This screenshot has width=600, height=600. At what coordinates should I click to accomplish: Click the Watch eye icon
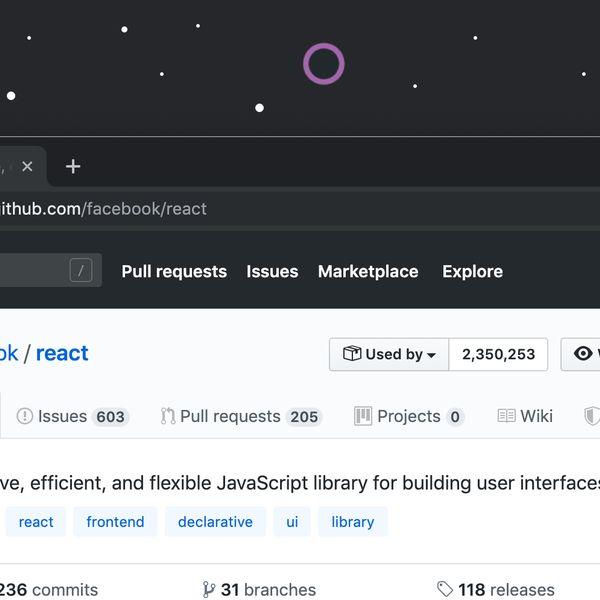[583, 353]
